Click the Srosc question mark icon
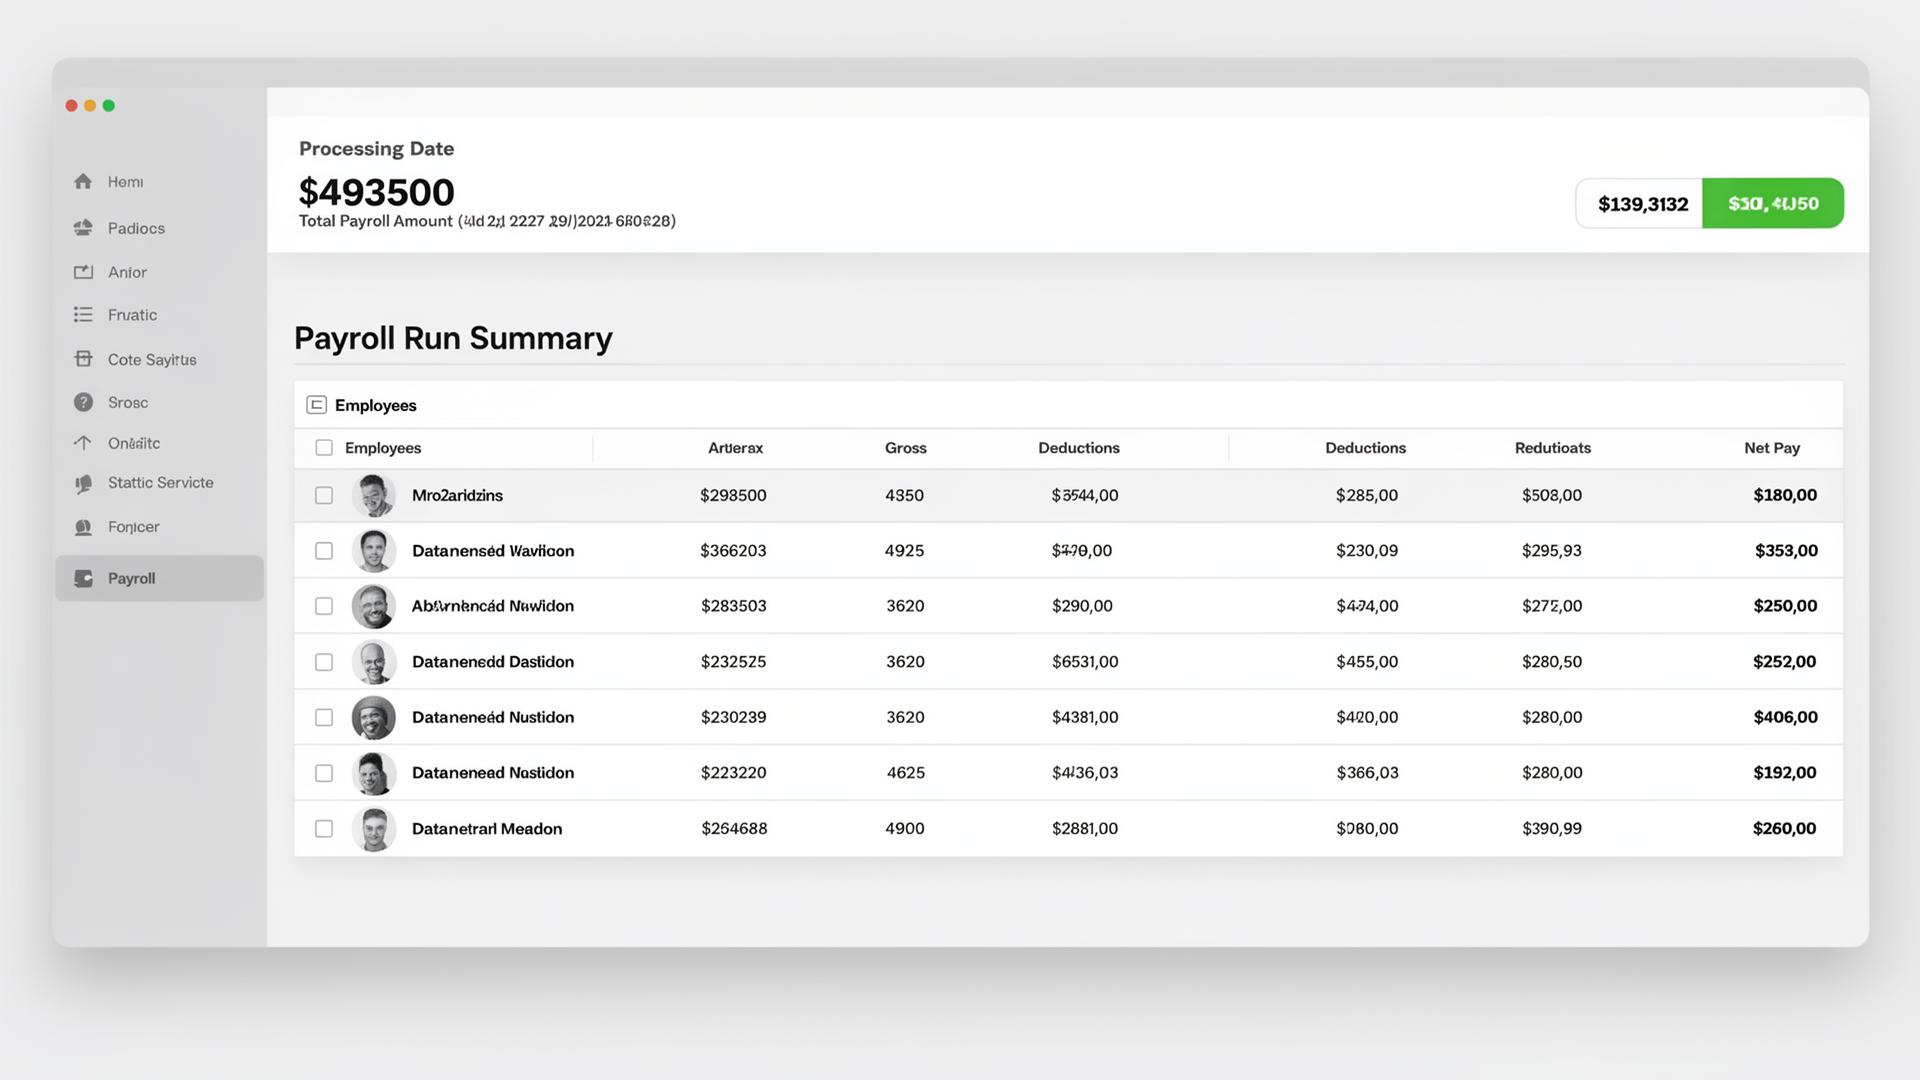Image resolution: width=1920 pixels, height=1080 pixels. click(83, 402)
